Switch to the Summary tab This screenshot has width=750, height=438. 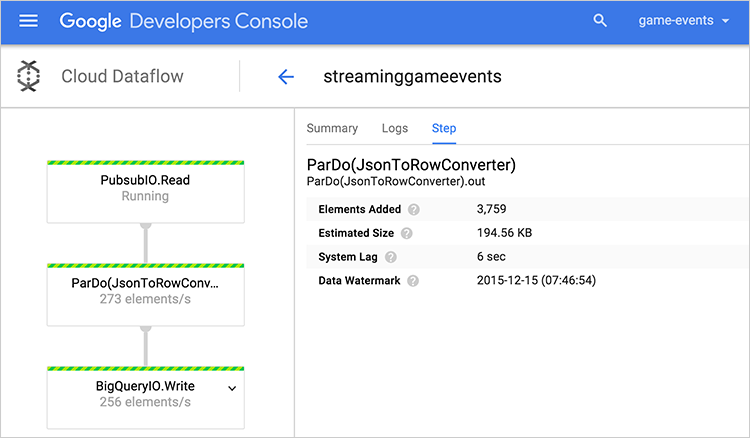[x=332, y=128]
